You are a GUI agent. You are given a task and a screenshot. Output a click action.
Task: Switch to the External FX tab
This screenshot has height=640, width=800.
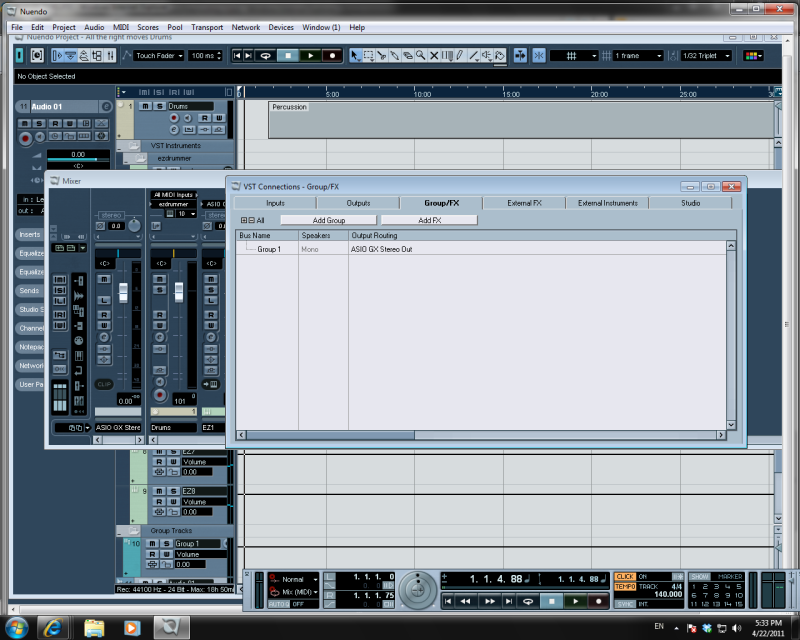click(x=524, y=203)
